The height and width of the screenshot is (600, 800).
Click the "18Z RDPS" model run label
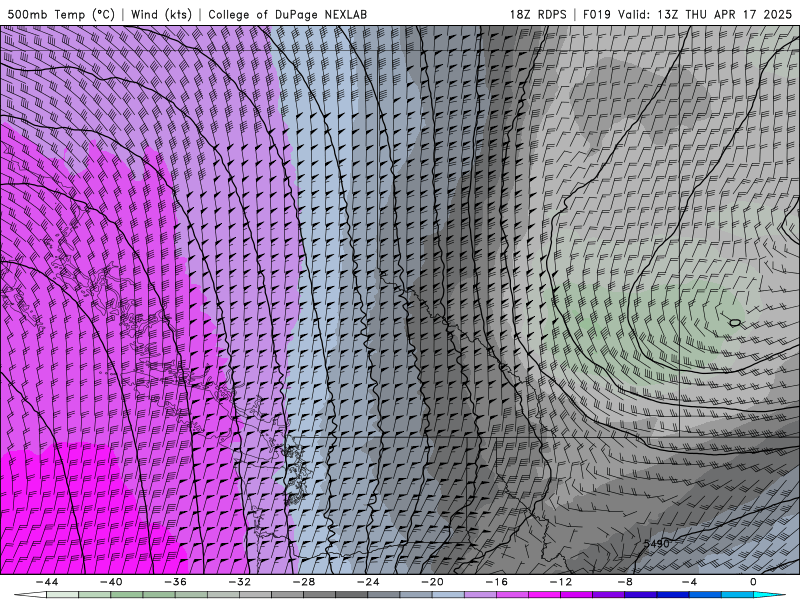(x=538, y=14)
